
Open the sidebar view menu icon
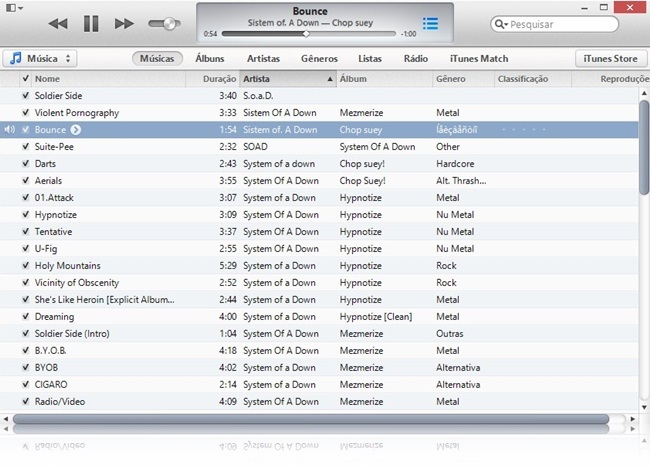point(15,8)
